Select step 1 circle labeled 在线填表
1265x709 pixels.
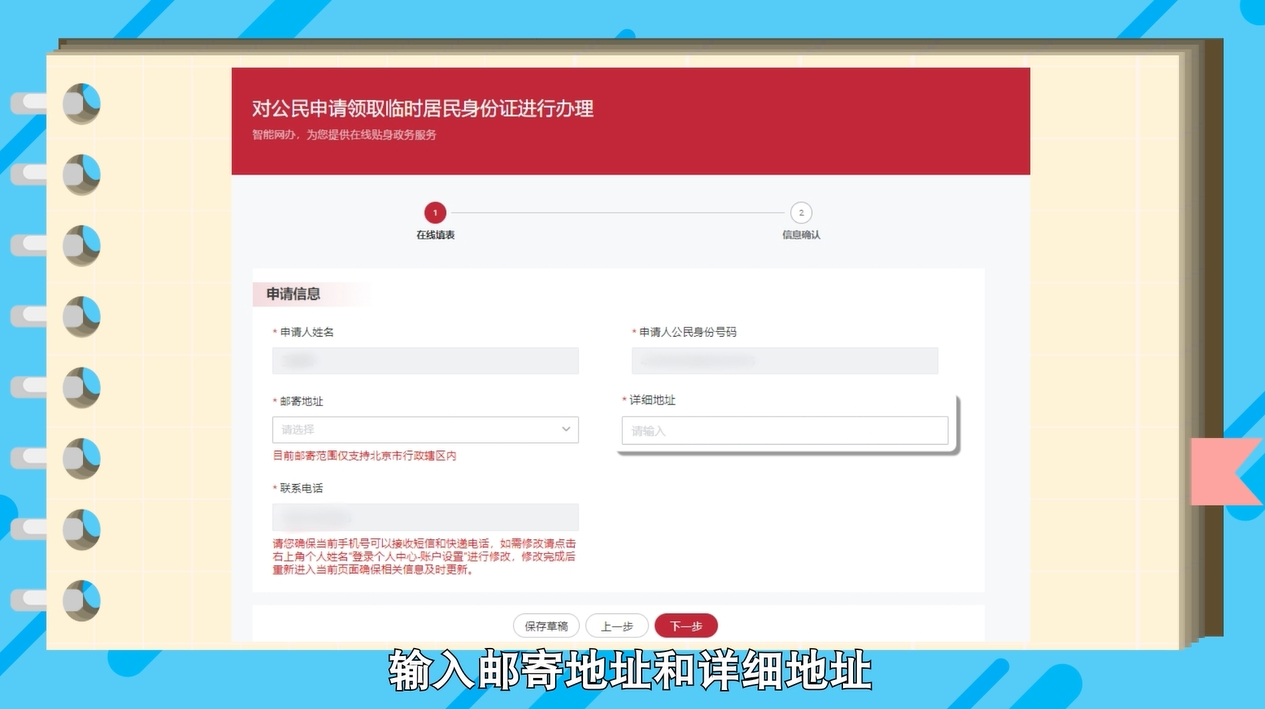pyautogui.click(x=435, y=213)
